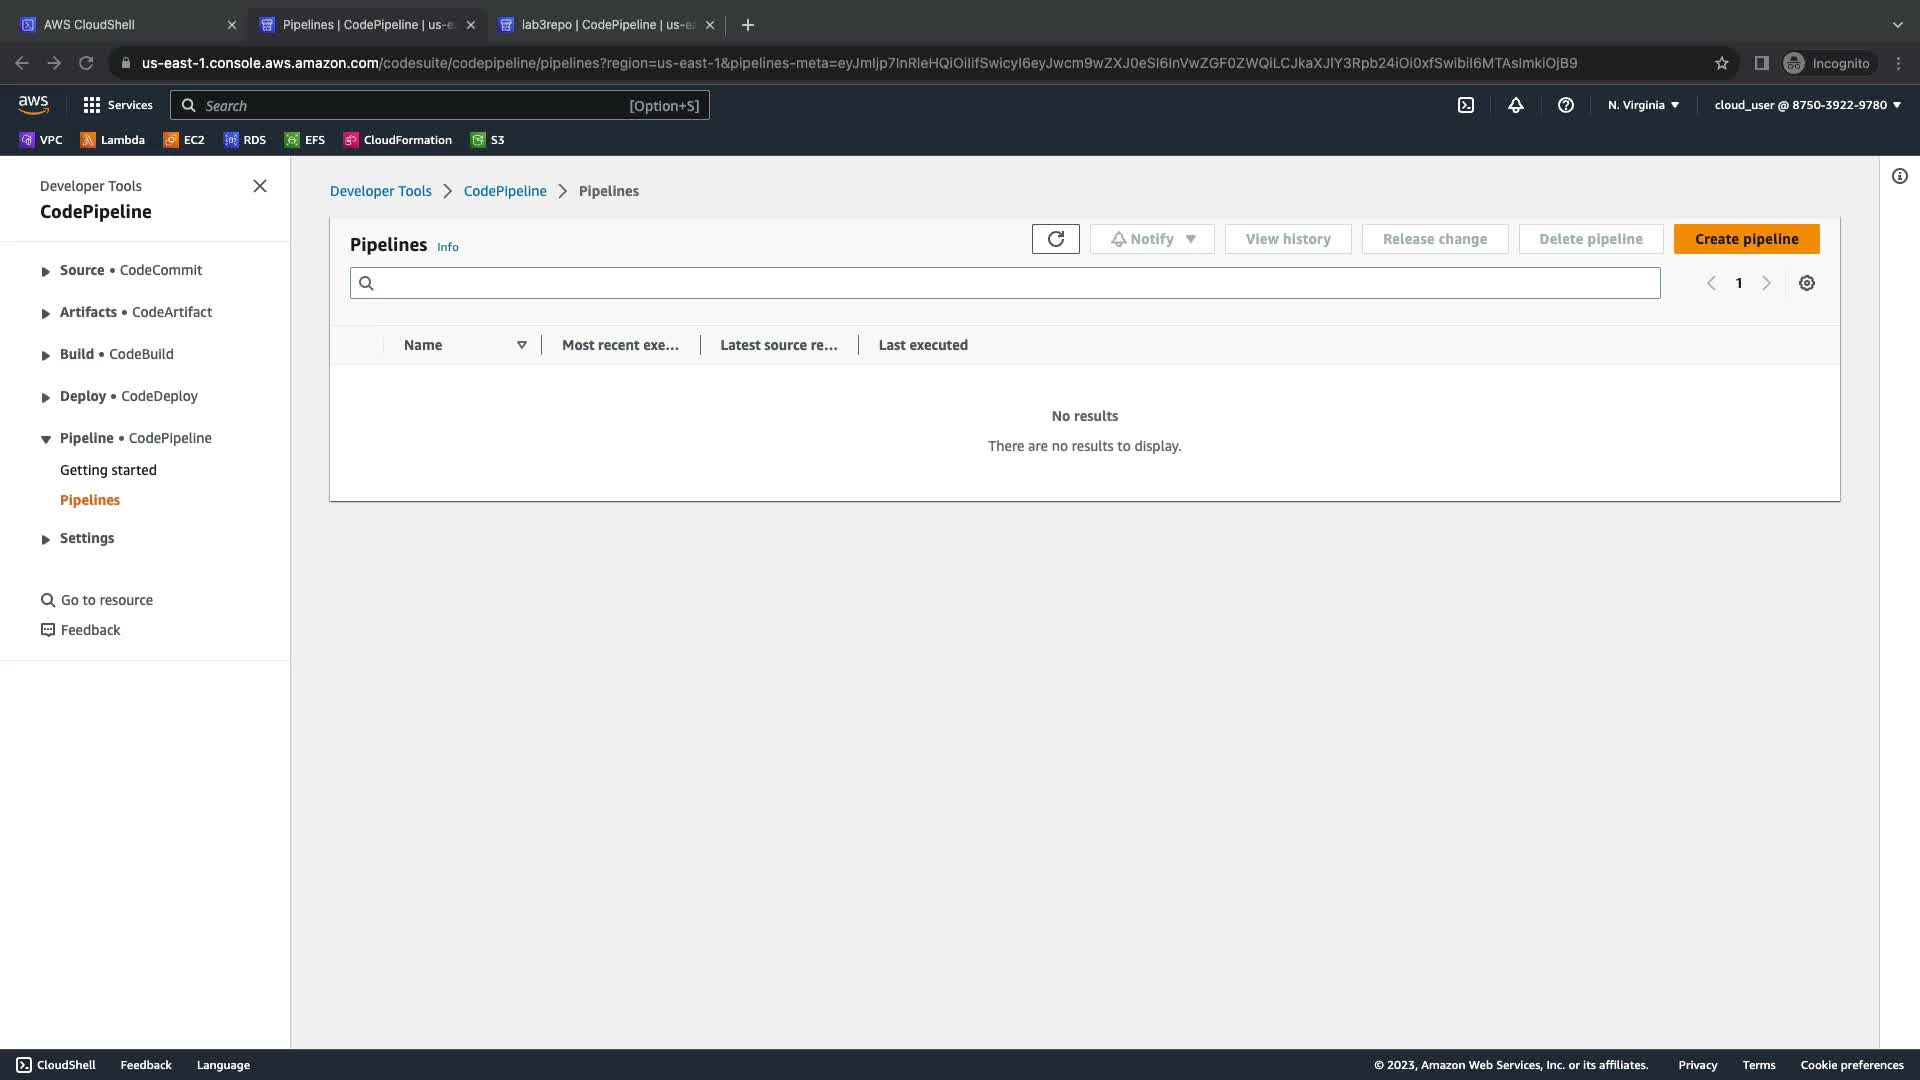Expand the Build CodeBuild section
Screen dimensions: 1920x1080
coord(46,355)
